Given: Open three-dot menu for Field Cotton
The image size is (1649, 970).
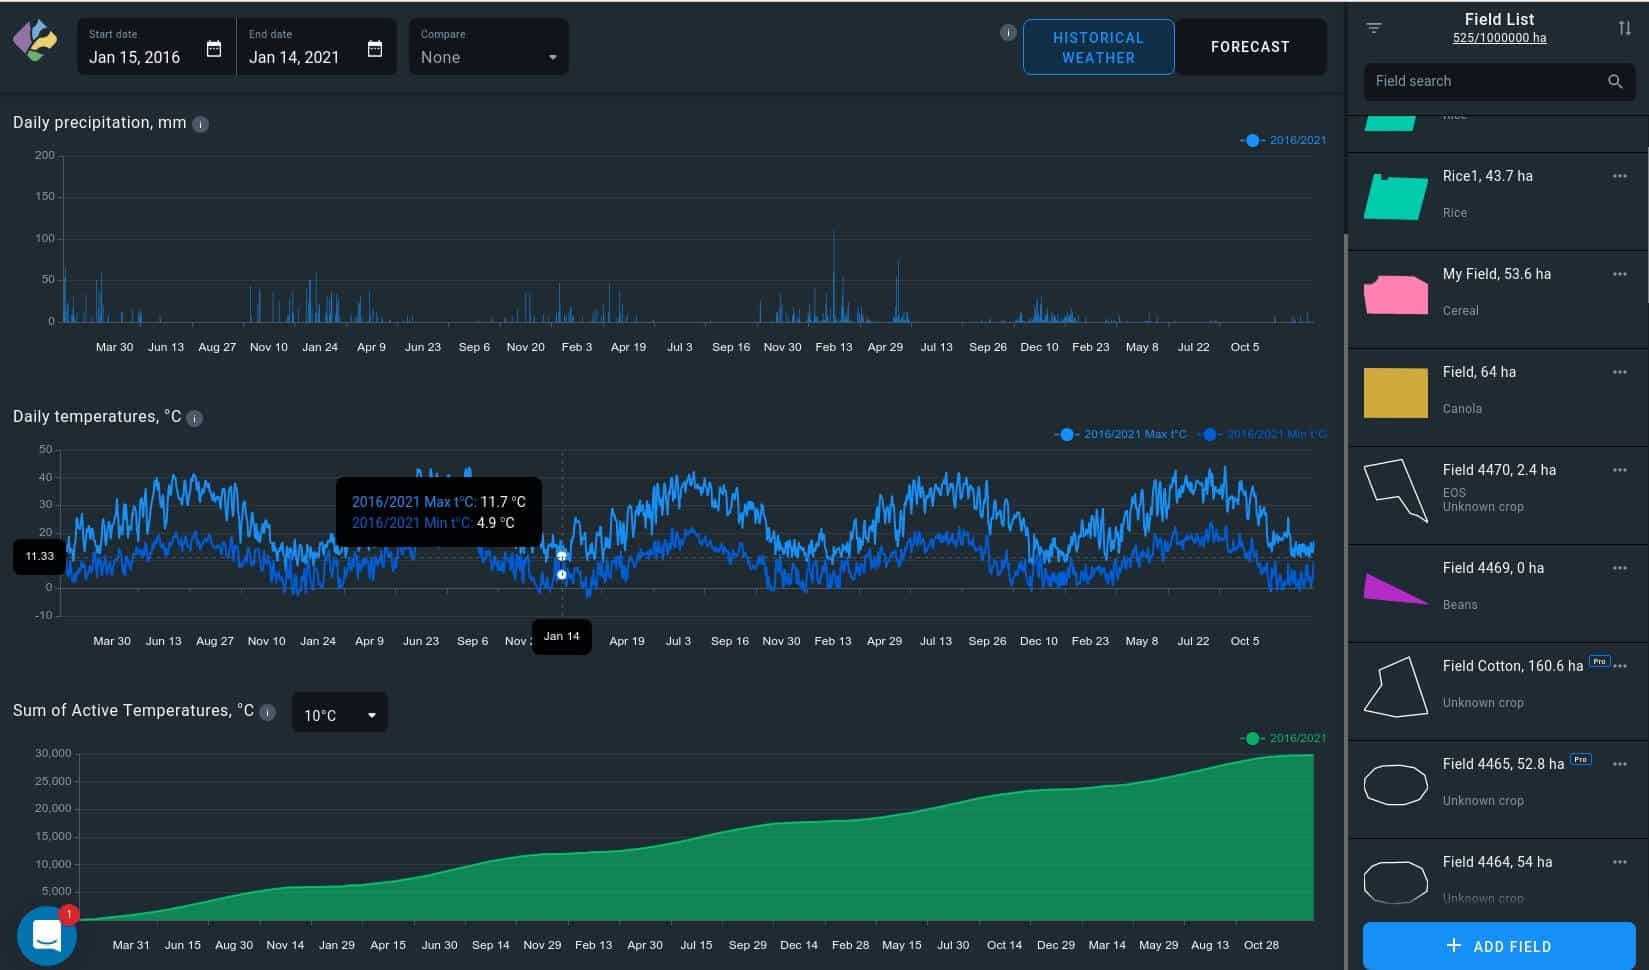Looking at the screenshot, I should point(1620,666).
